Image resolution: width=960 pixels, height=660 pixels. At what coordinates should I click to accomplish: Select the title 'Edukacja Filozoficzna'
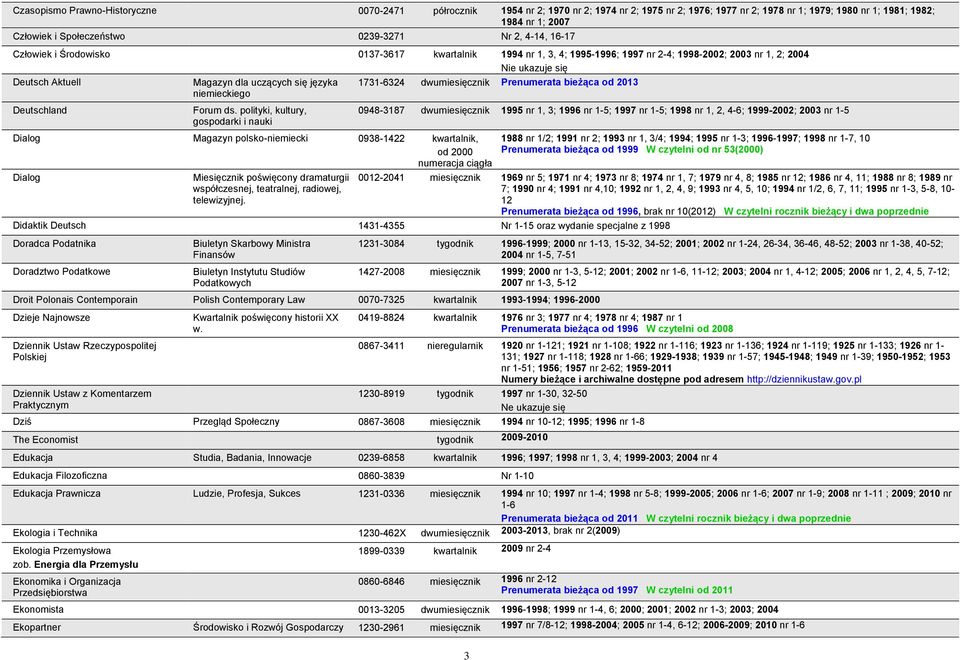tap(60, 476)
